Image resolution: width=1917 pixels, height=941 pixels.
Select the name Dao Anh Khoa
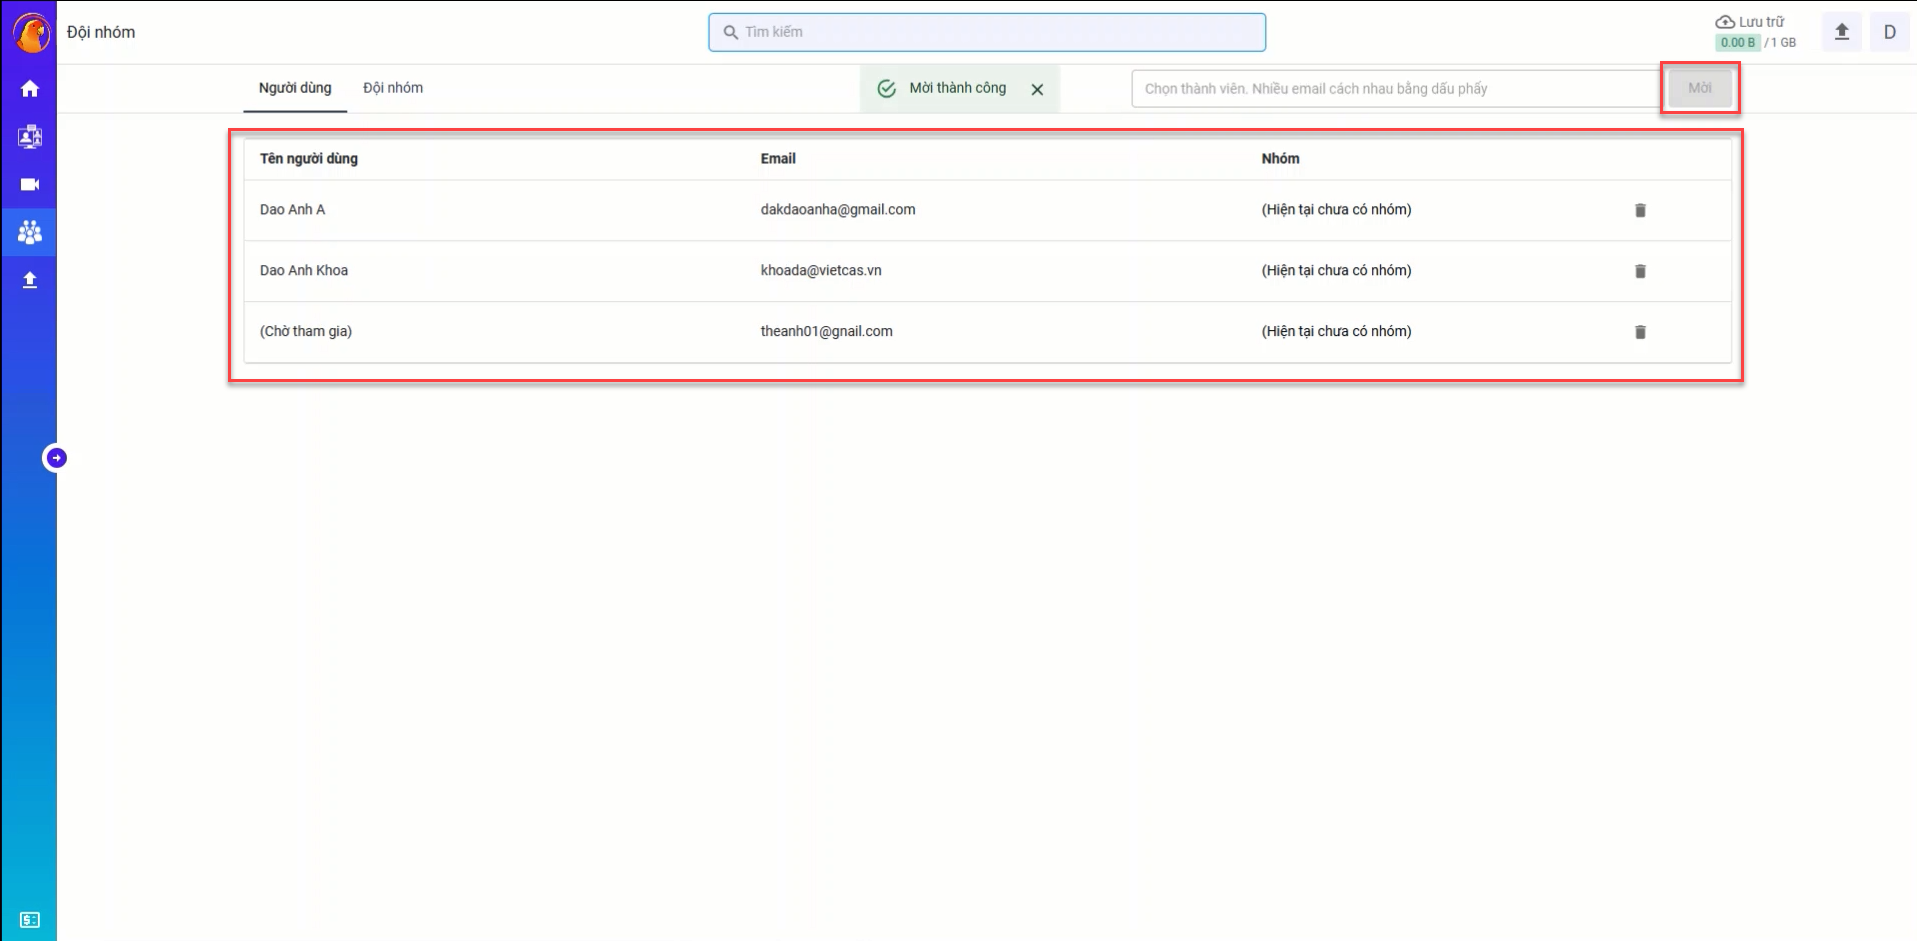pos(304,270)
